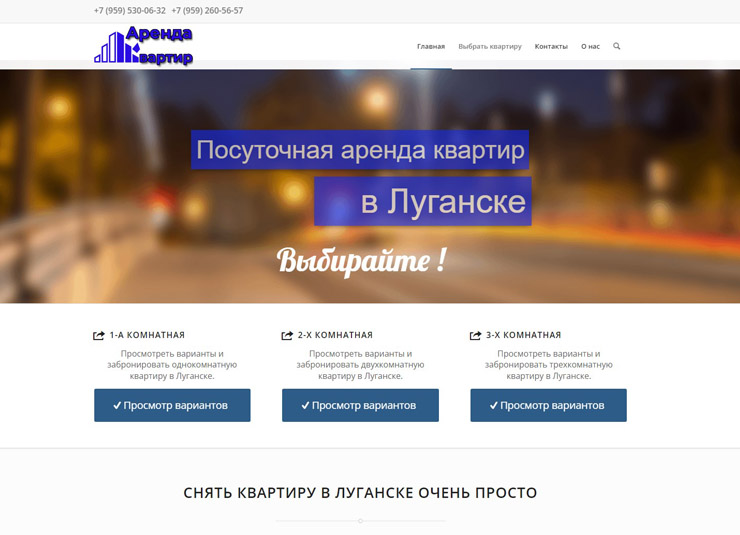
Task: Click Просмотр вариантов under 1-А КОМНАТНАЯ
Action: (172, 405)
